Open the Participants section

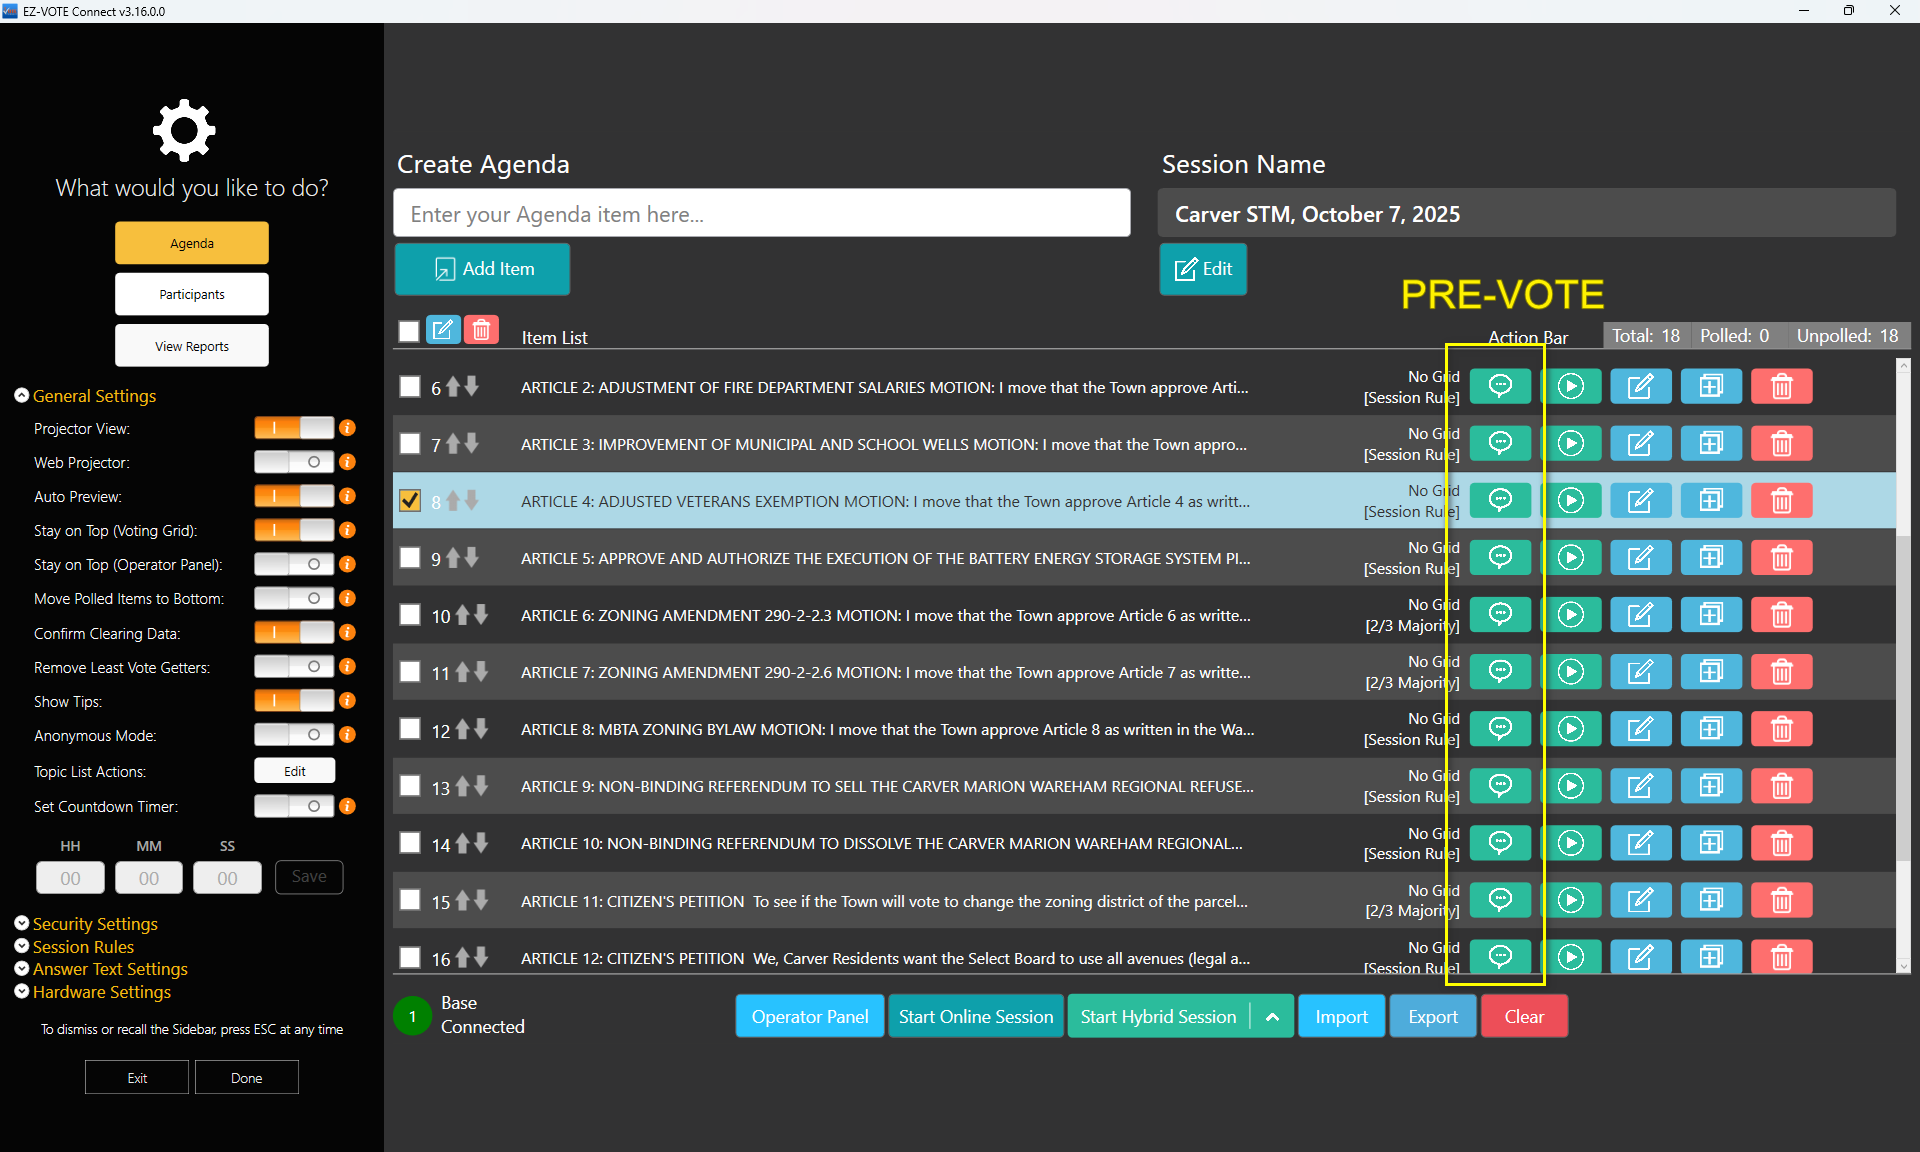[x=192, y=294]
